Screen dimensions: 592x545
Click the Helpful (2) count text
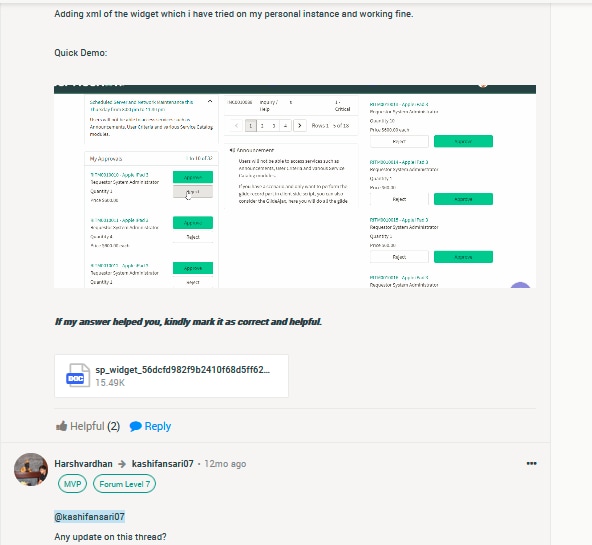(x=95, y=426)
